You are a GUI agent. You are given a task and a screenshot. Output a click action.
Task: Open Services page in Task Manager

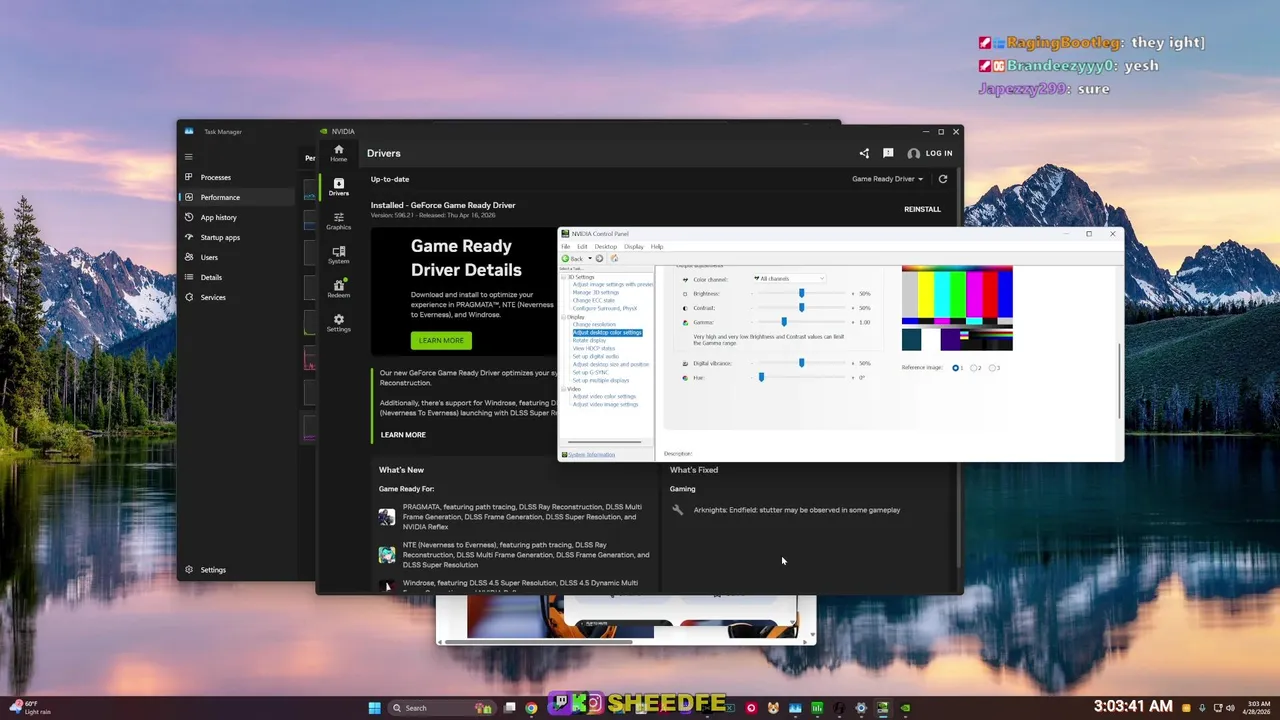pos(238,297)
